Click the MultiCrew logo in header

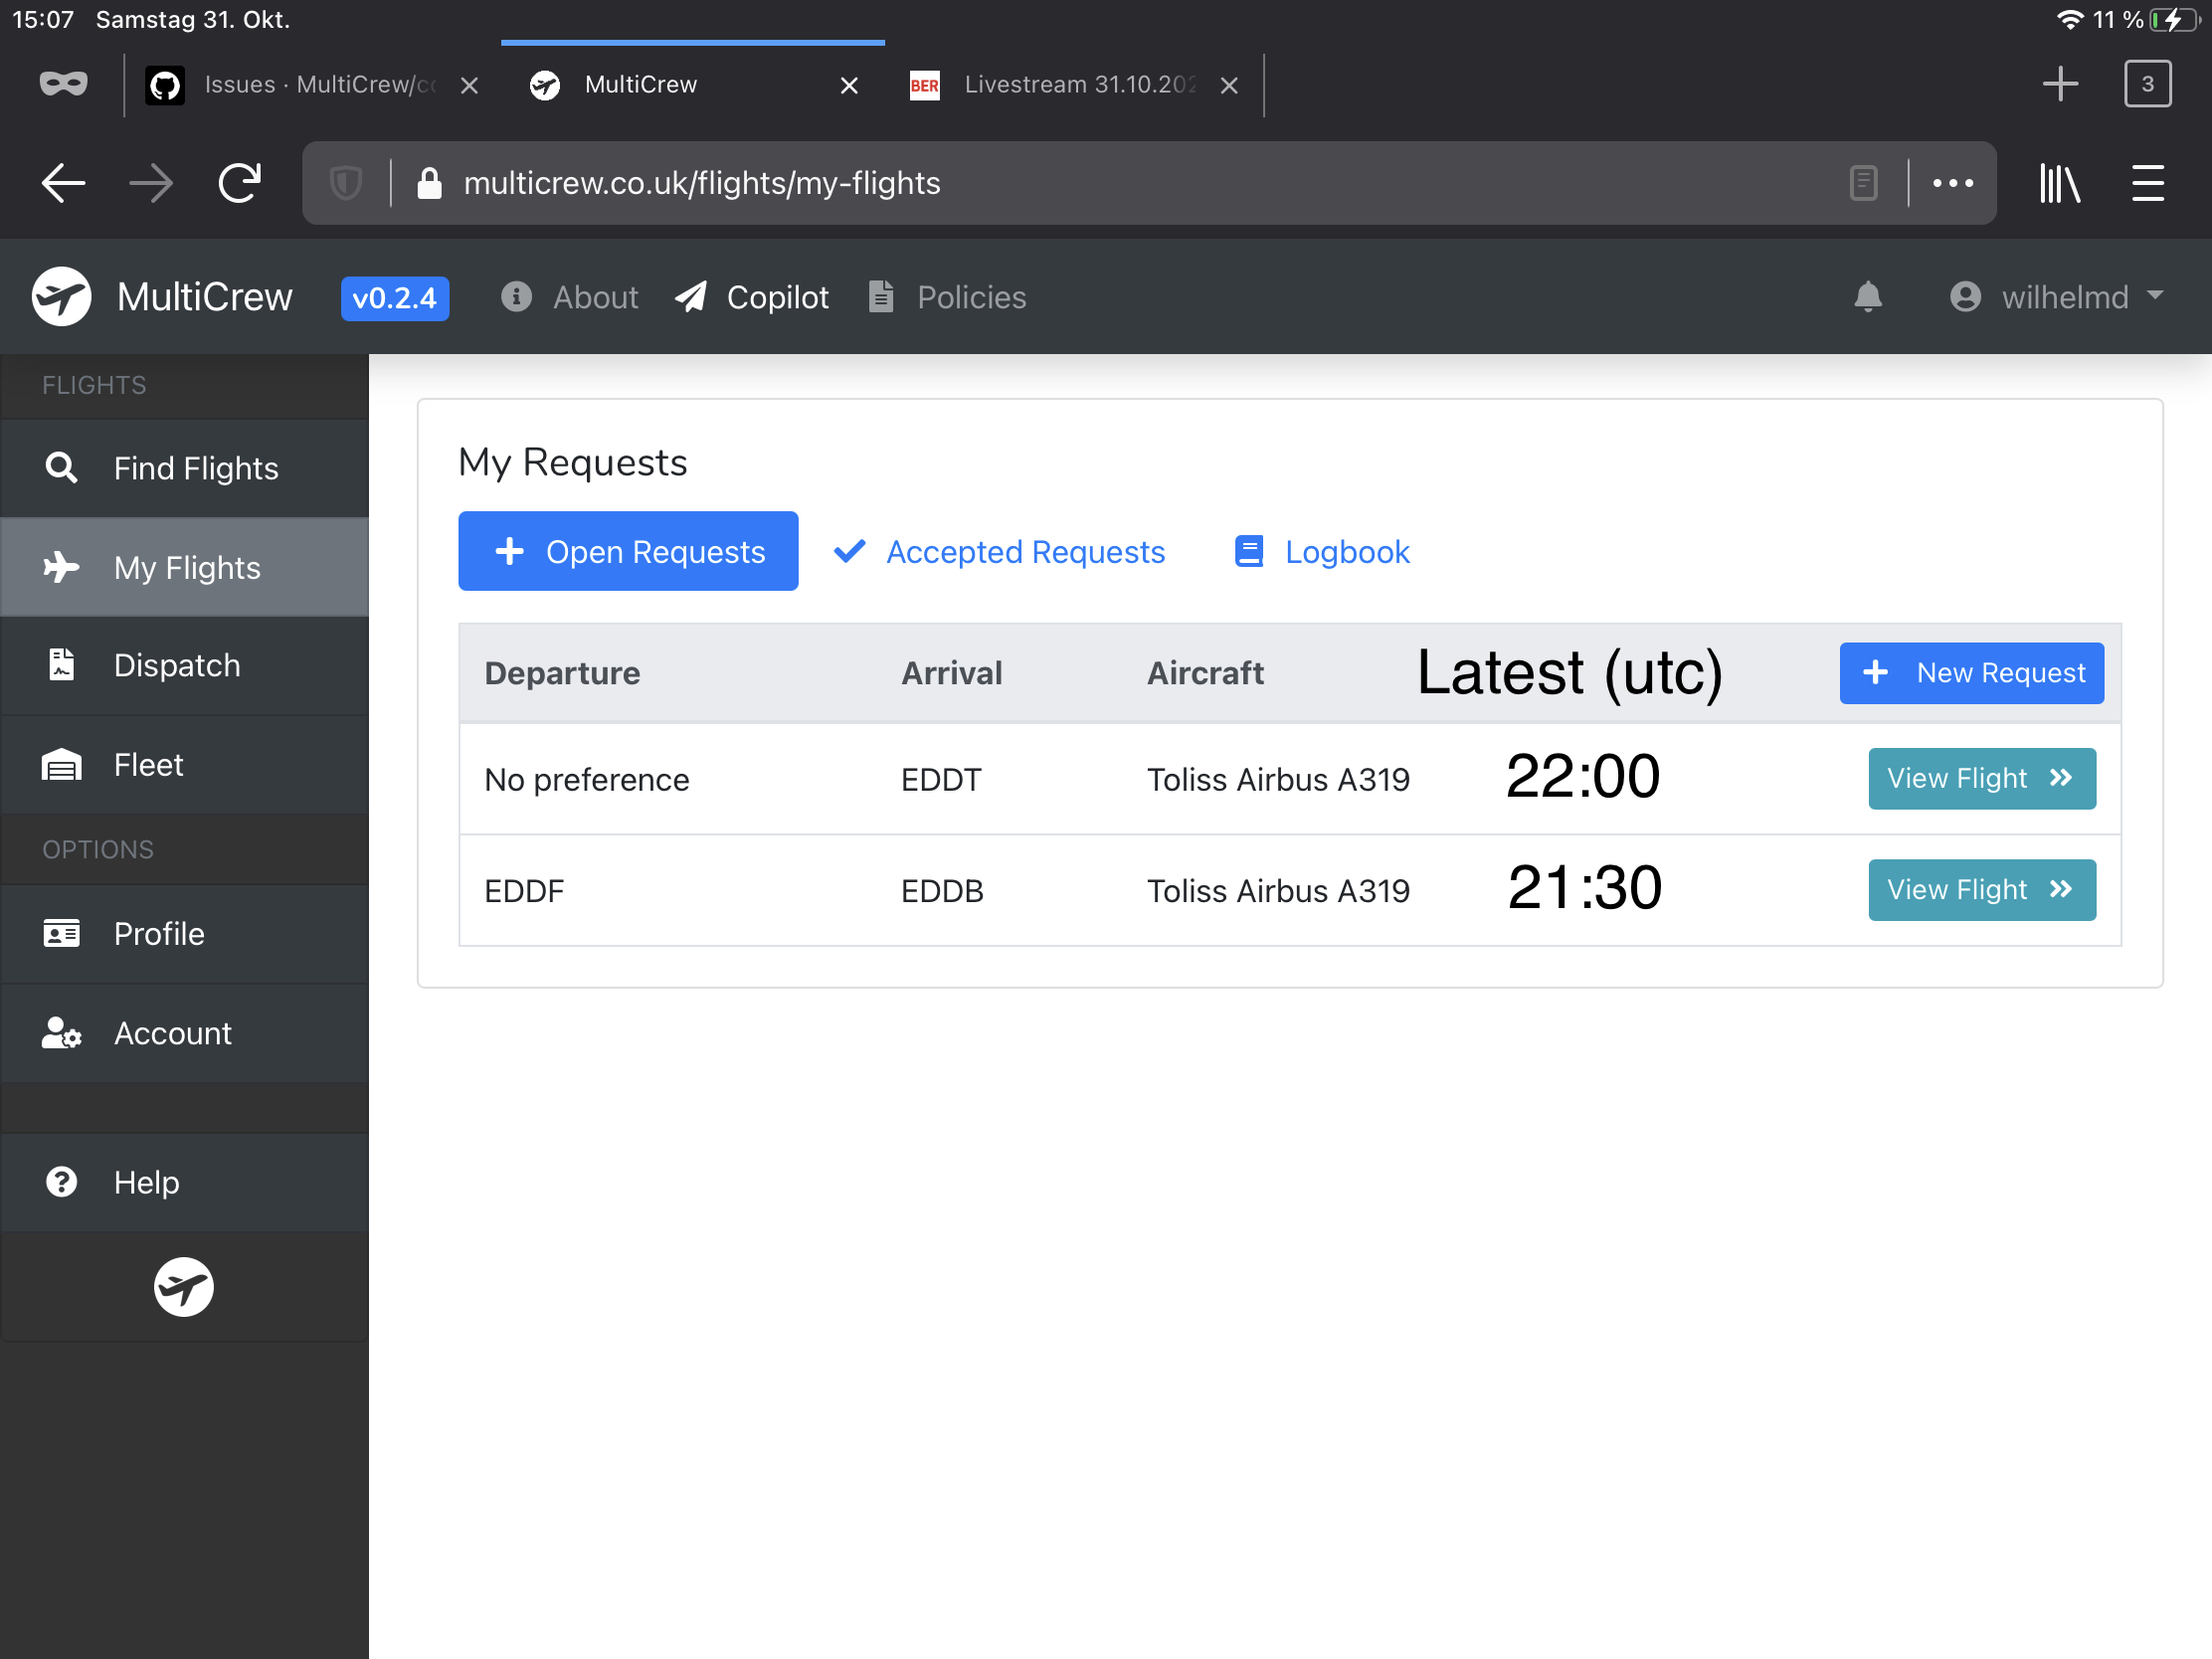(62, 297)
